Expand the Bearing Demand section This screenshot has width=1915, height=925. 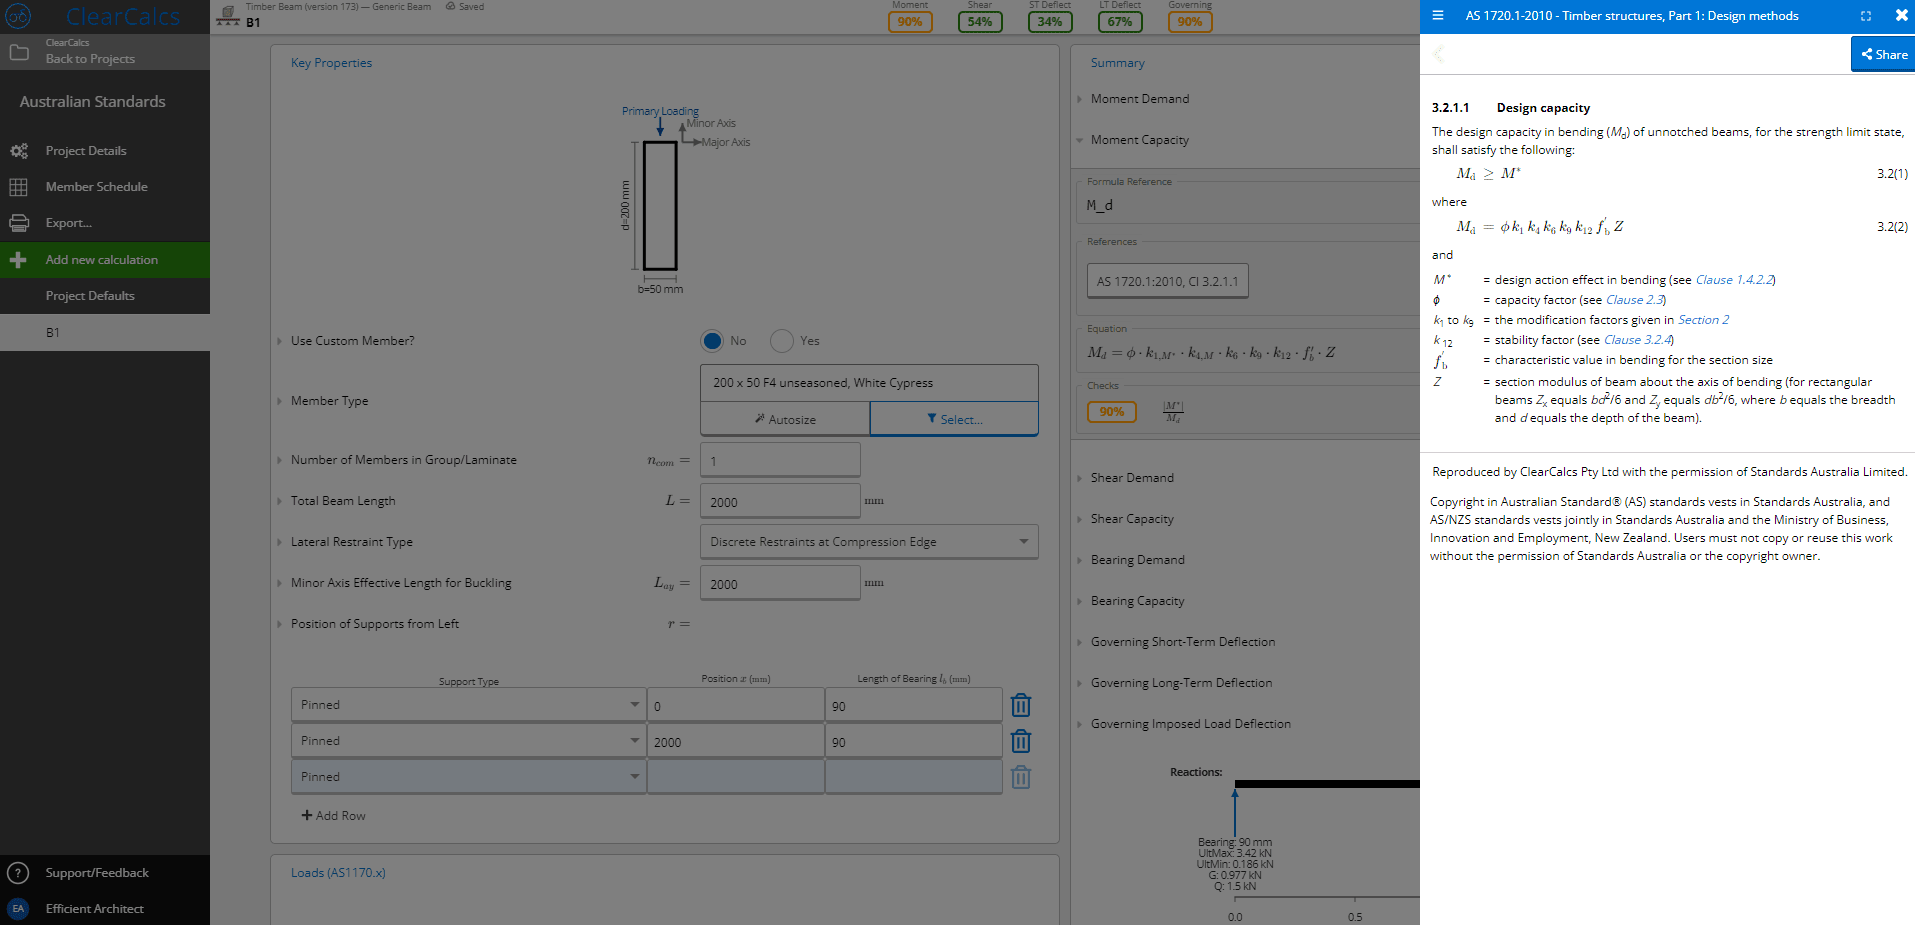pos(1138,560)
